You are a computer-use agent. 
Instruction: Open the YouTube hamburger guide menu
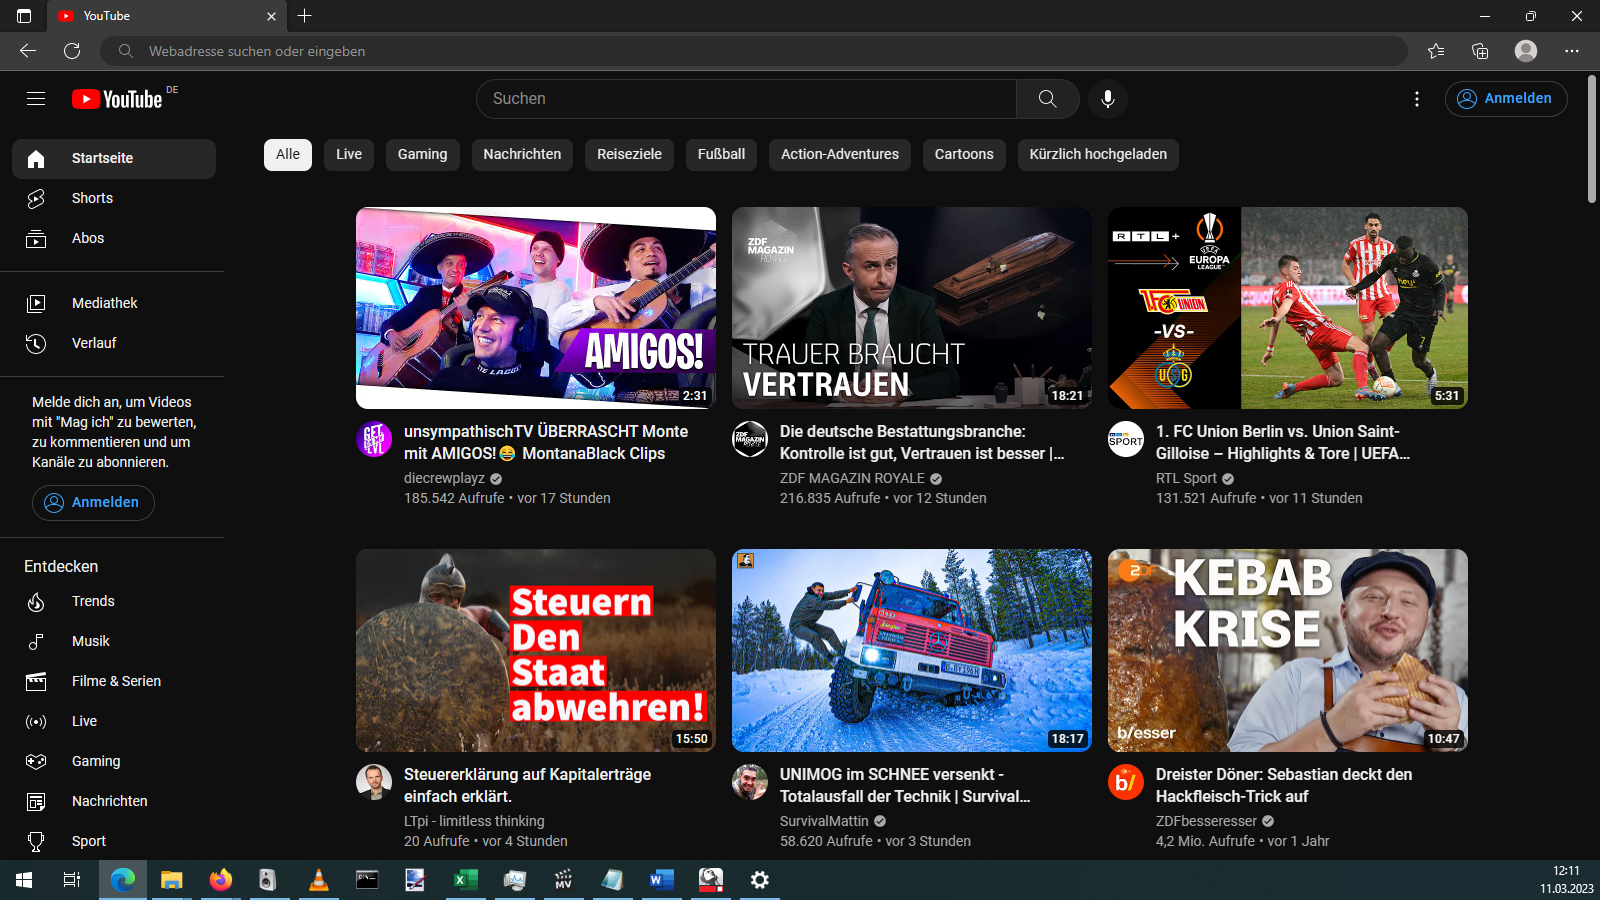[36, 98]
